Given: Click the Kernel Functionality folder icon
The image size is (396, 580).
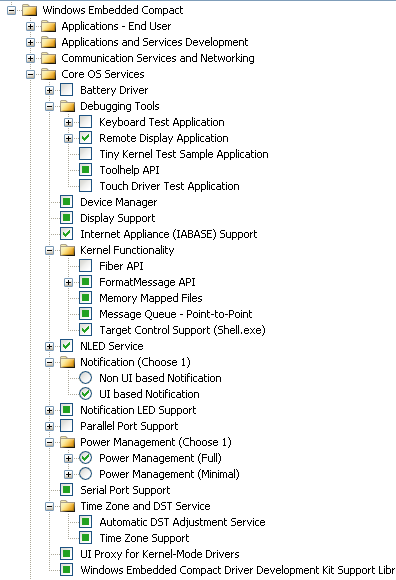Looking at the screenshot, I should 67,250.
